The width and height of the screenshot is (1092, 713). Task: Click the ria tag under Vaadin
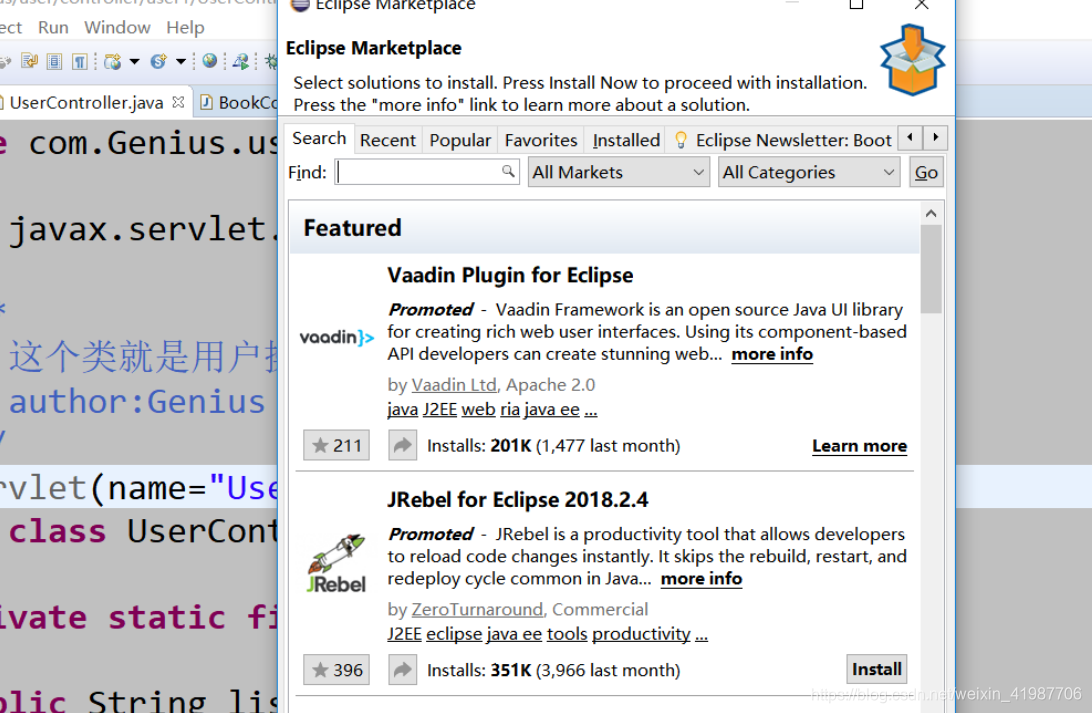(x=510, y=409)
